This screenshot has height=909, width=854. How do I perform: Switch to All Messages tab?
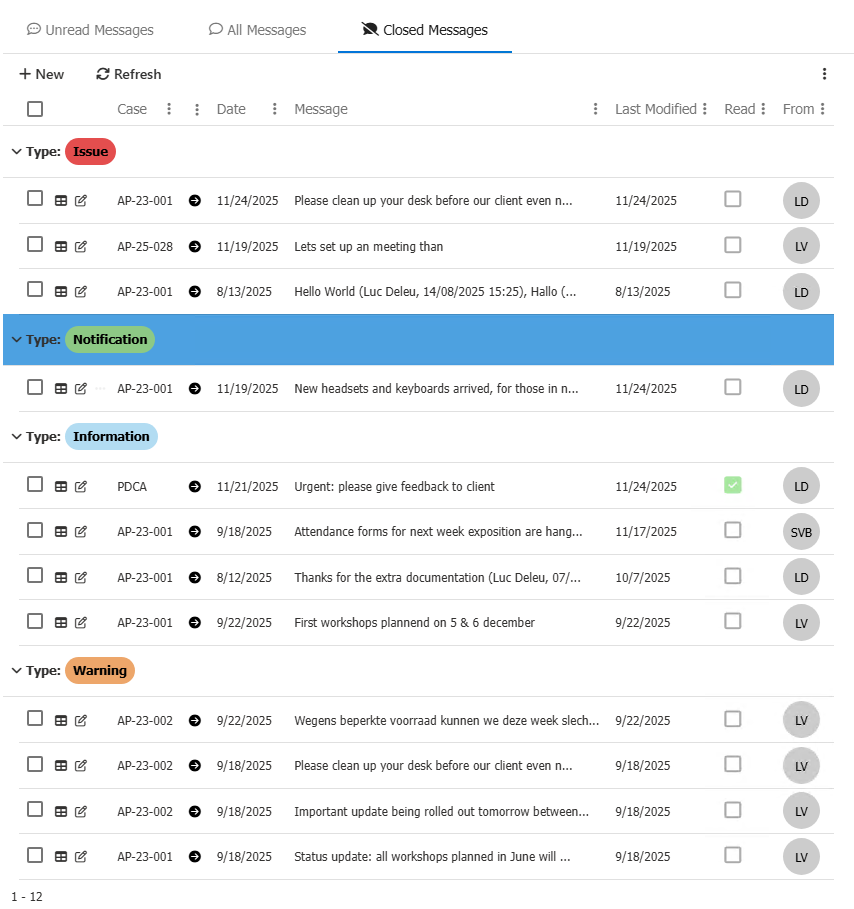[257, 30]
